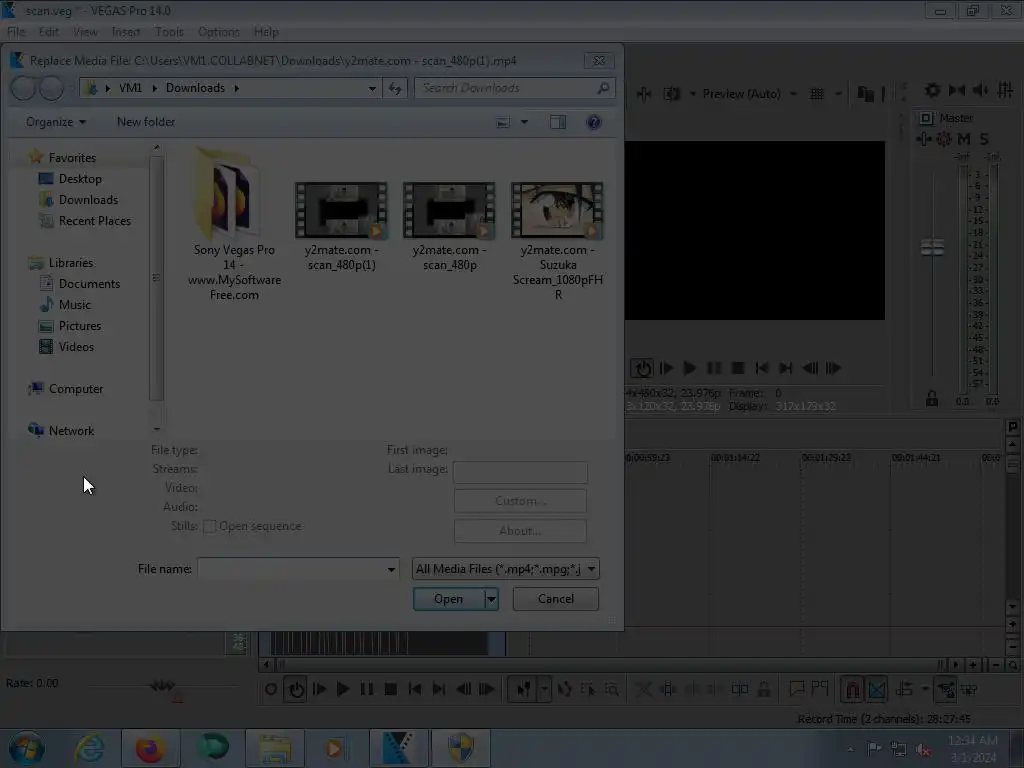Click the mixing console icon at top right
Viewport: 1024px width, 768px height.
[x=1005, y=90]
